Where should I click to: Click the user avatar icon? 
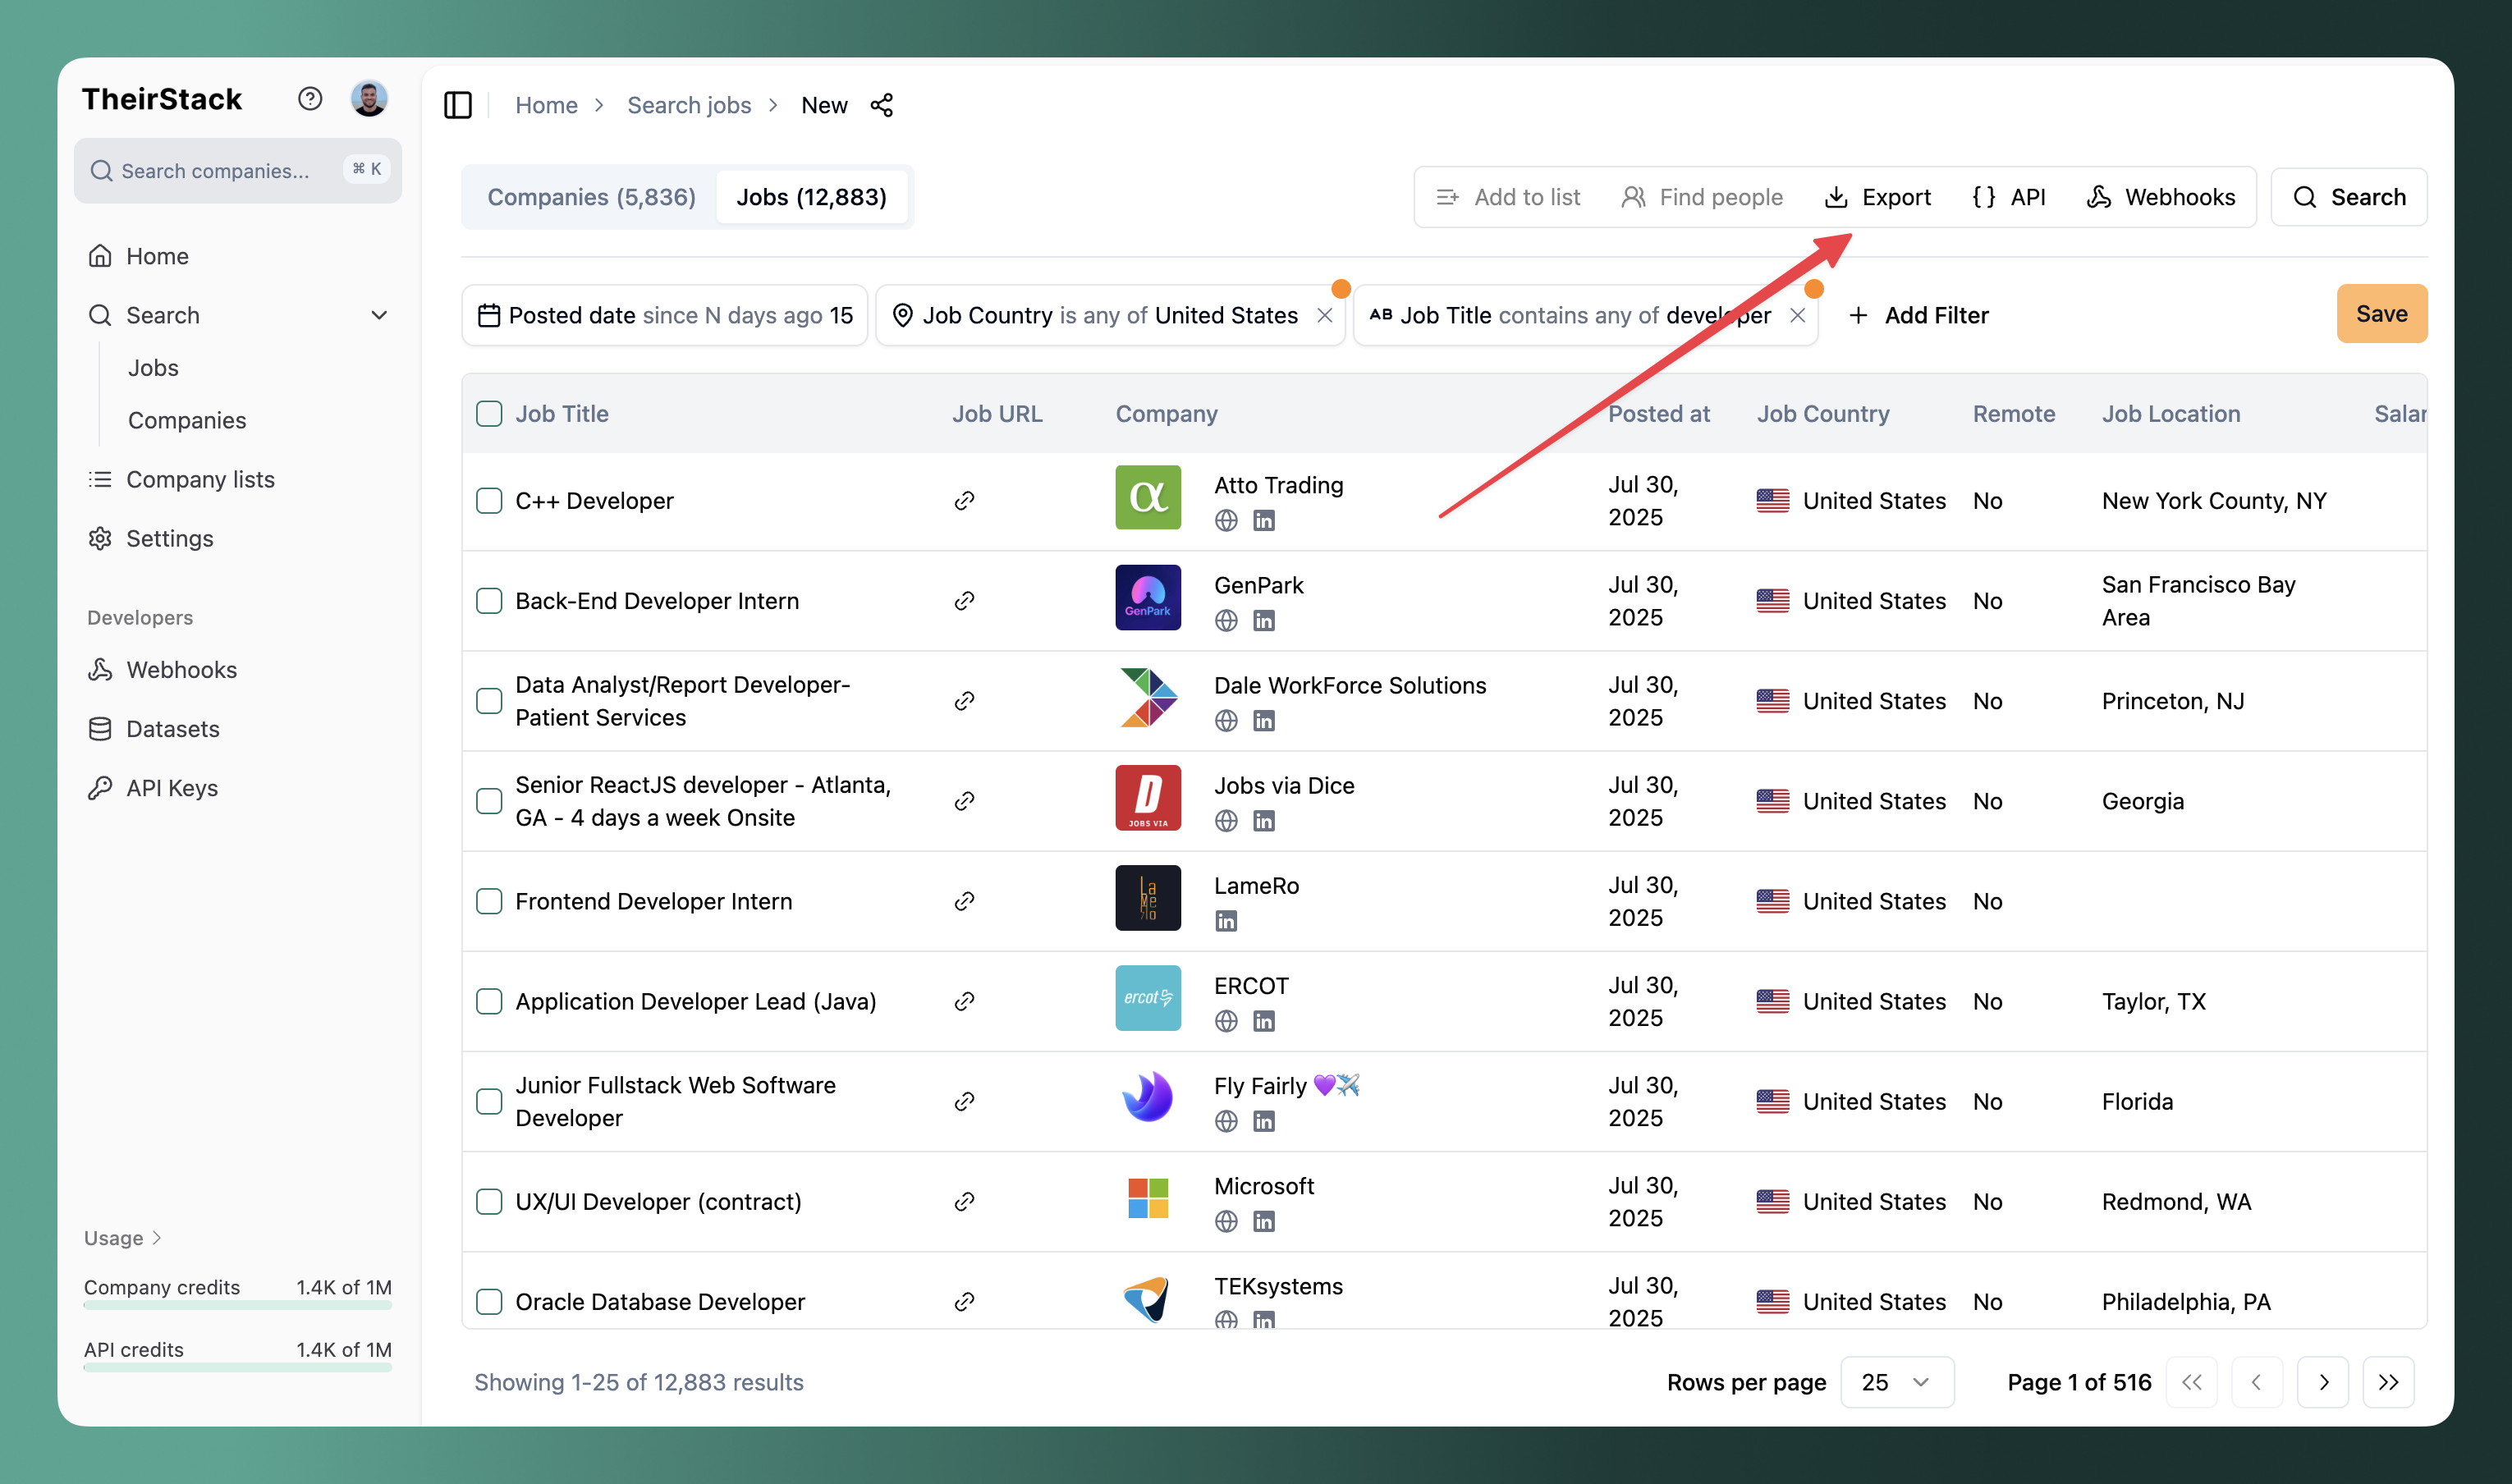[x=369, y=98]
